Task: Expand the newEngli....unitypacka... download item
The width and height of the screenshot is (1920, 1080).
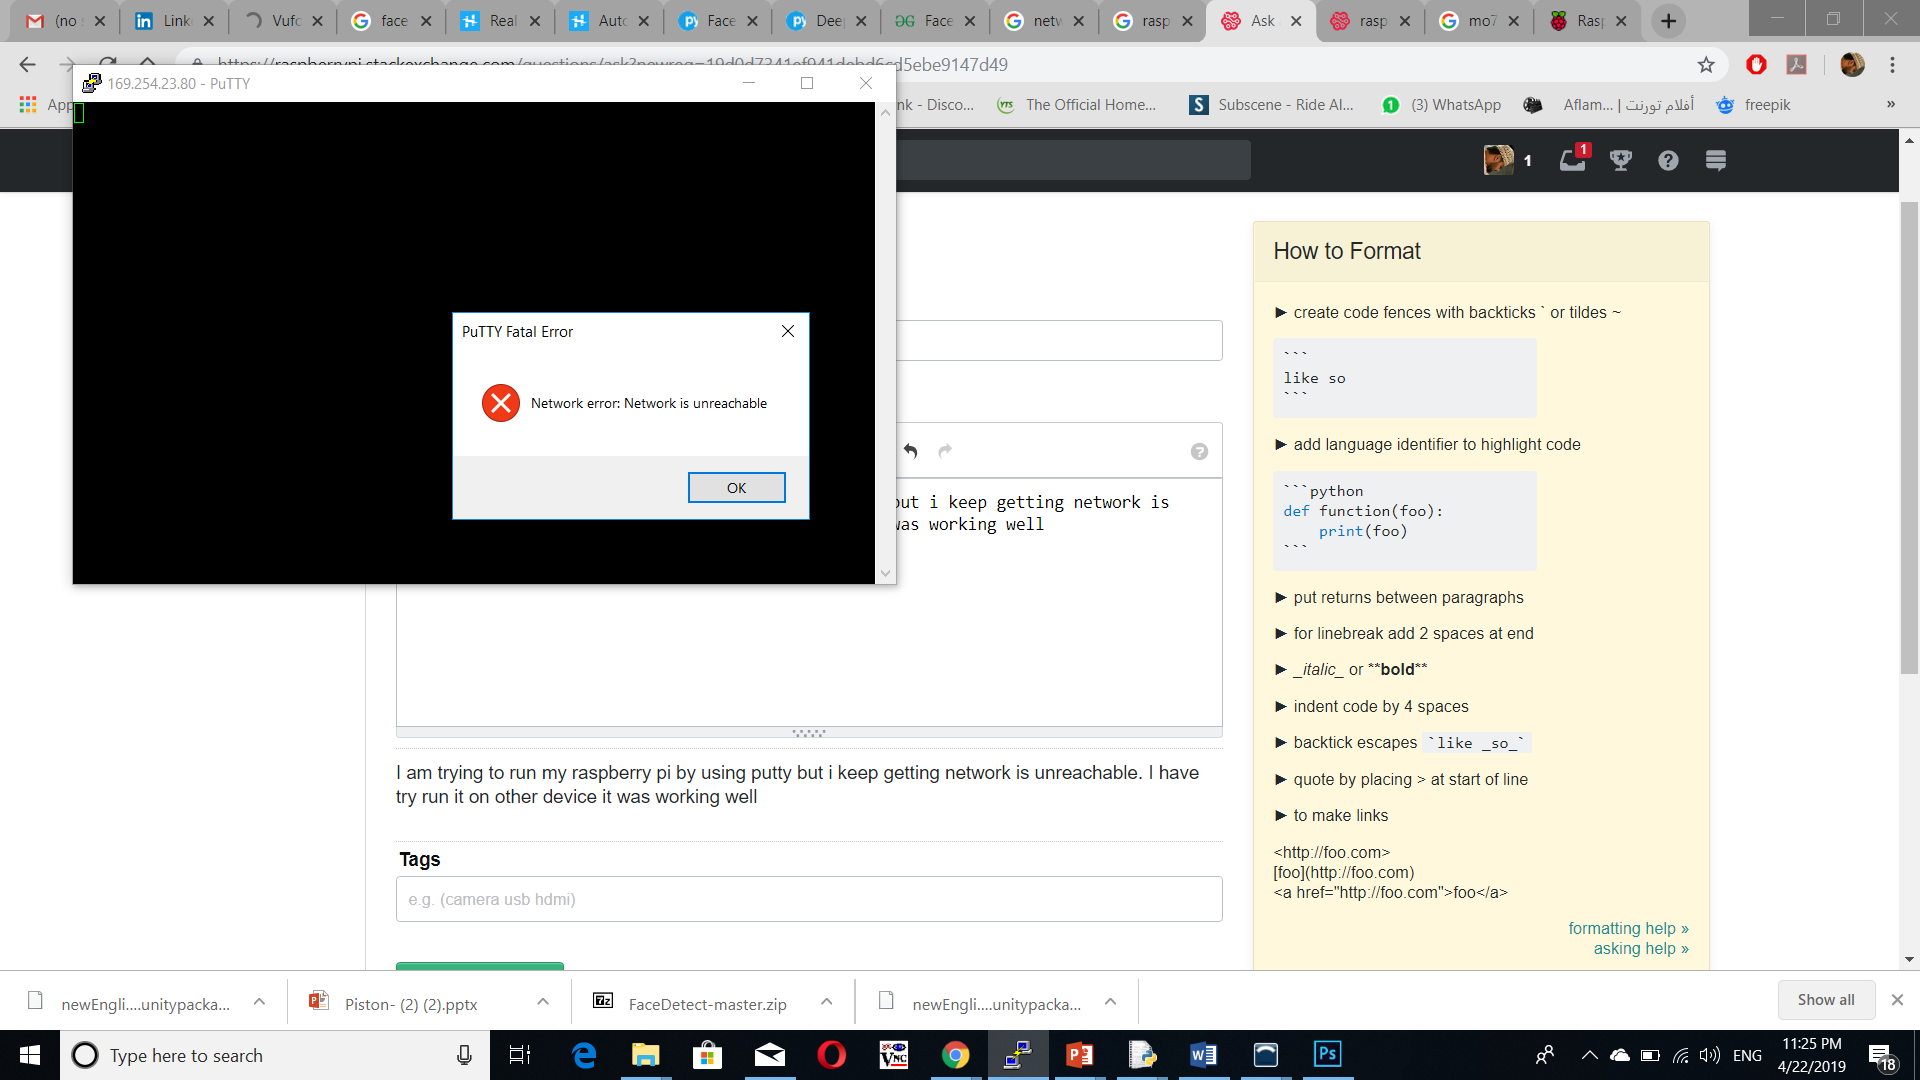Action: pyautogui.click(x=260, y=1004)
